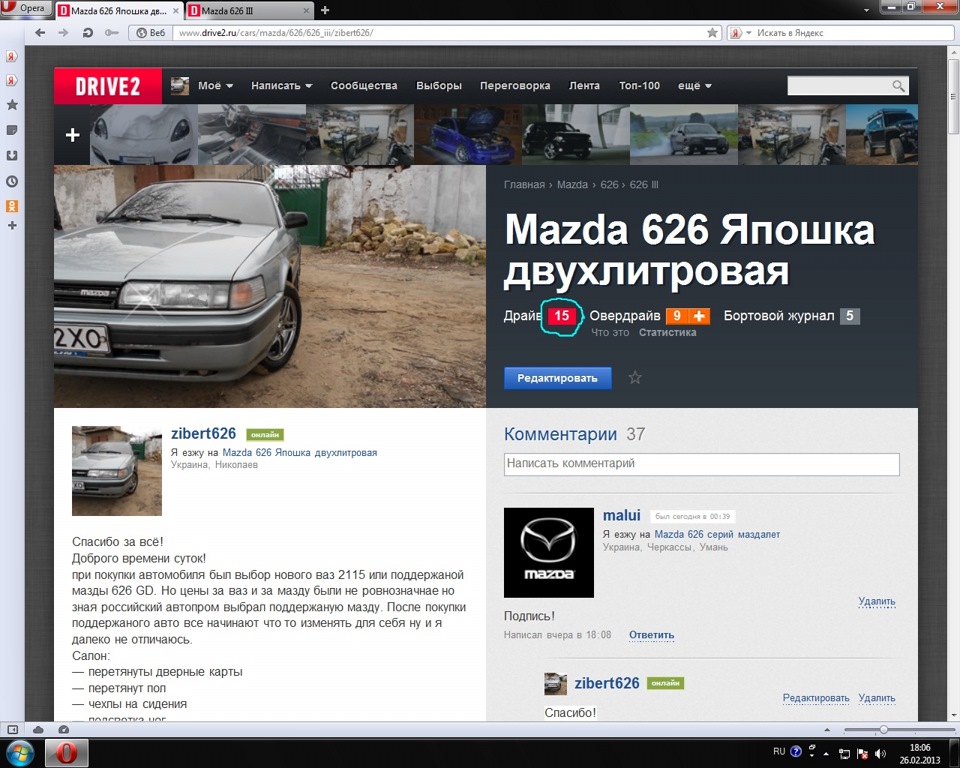The width and height of the screenshot is (960, 768).
Task: Open the Лента feed
Action: coord(584,86)
